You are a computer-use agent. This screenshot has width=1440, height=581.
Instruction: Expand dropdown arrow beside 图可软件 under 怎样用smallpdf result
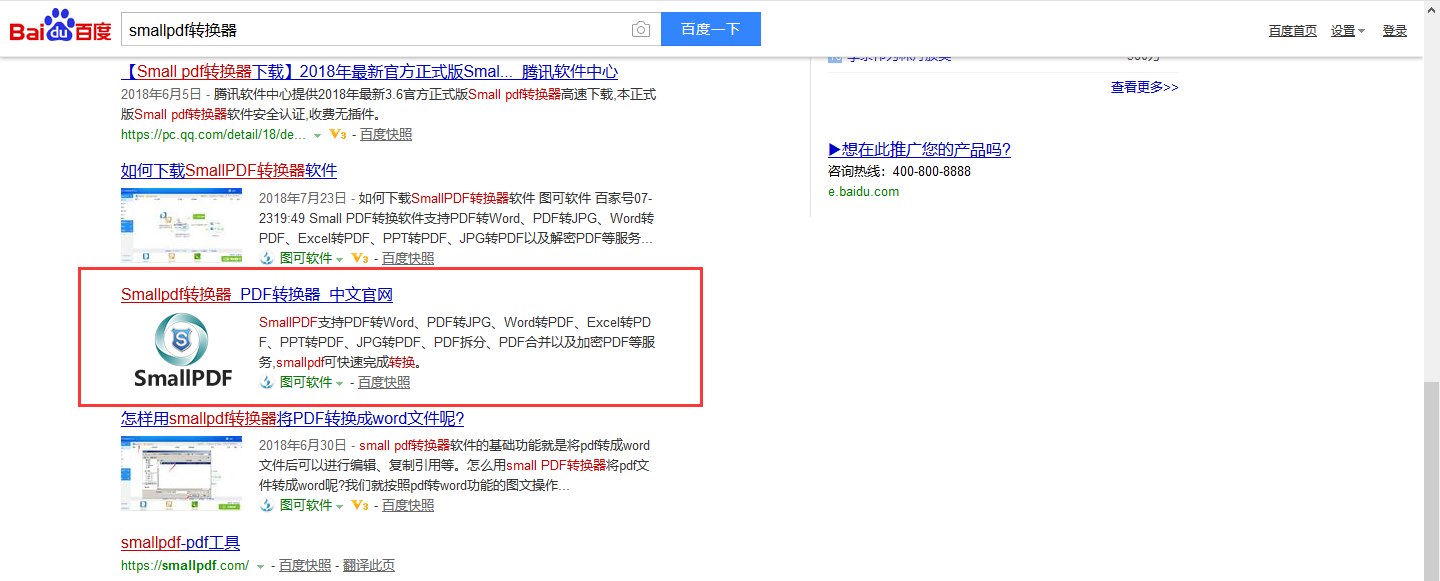pyautogui.click(x=340, y=506)
